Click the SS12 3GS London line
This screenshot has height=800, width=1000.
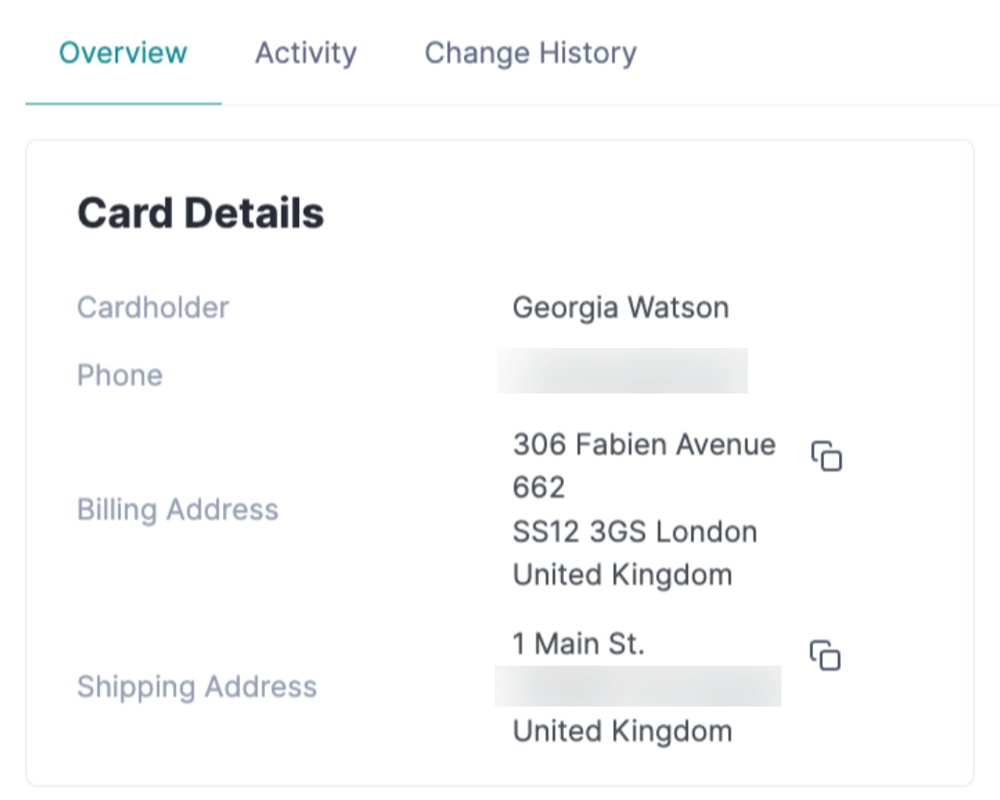[635, 531]
